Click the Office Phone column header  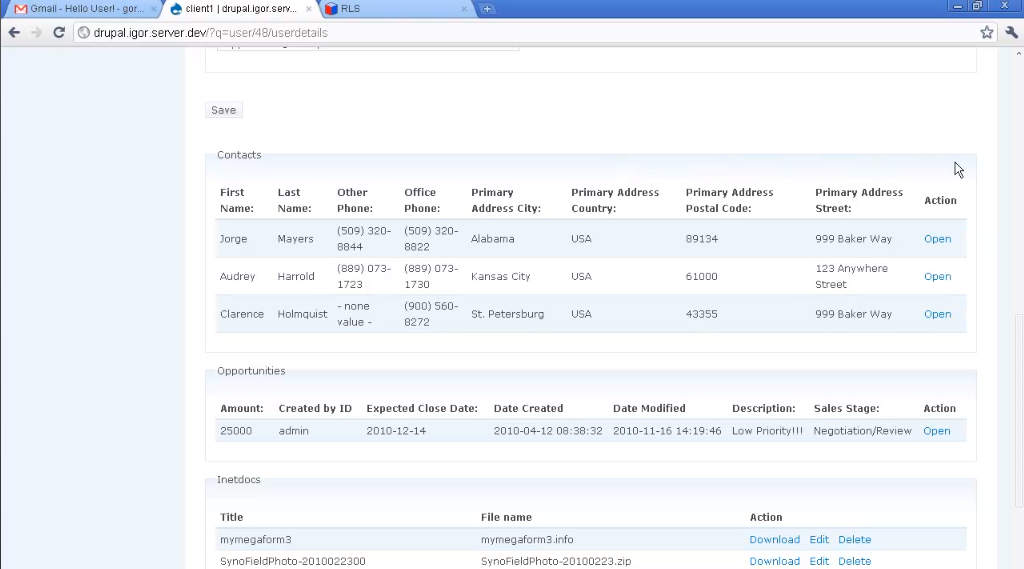pos(422,200)
